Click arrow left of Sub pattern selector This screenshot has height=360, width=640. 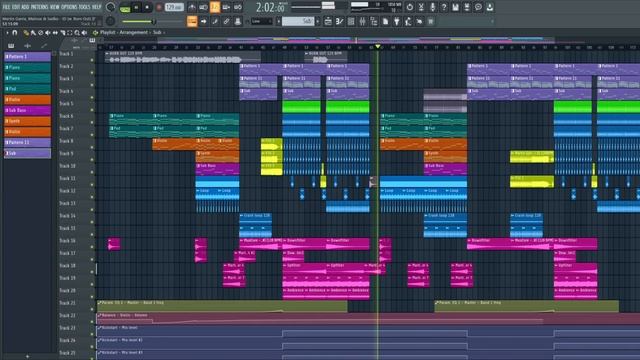(279, 21)
